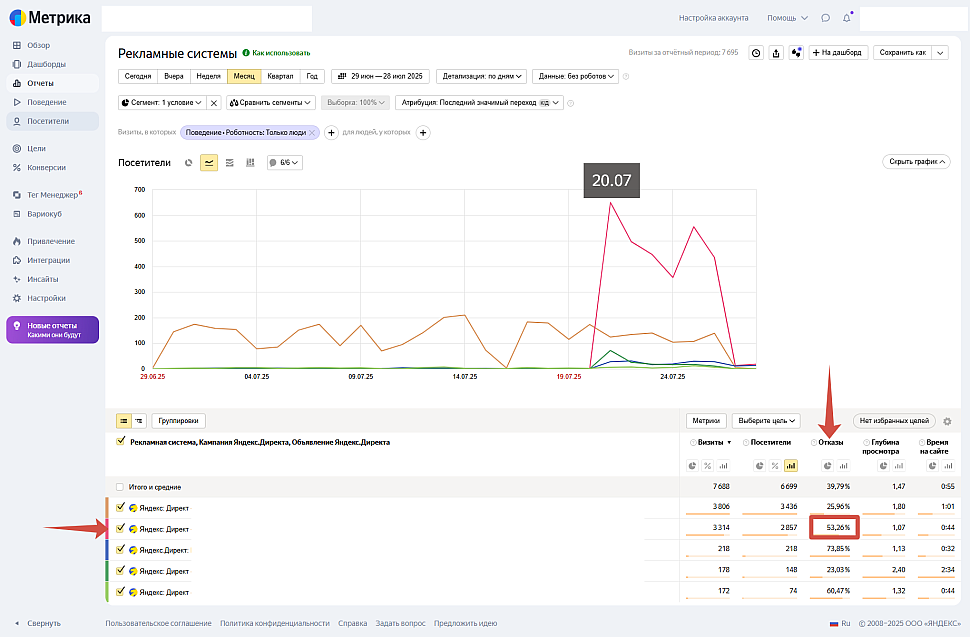Select the line chart view
The image size is (970, 637).
coord(209,163)
